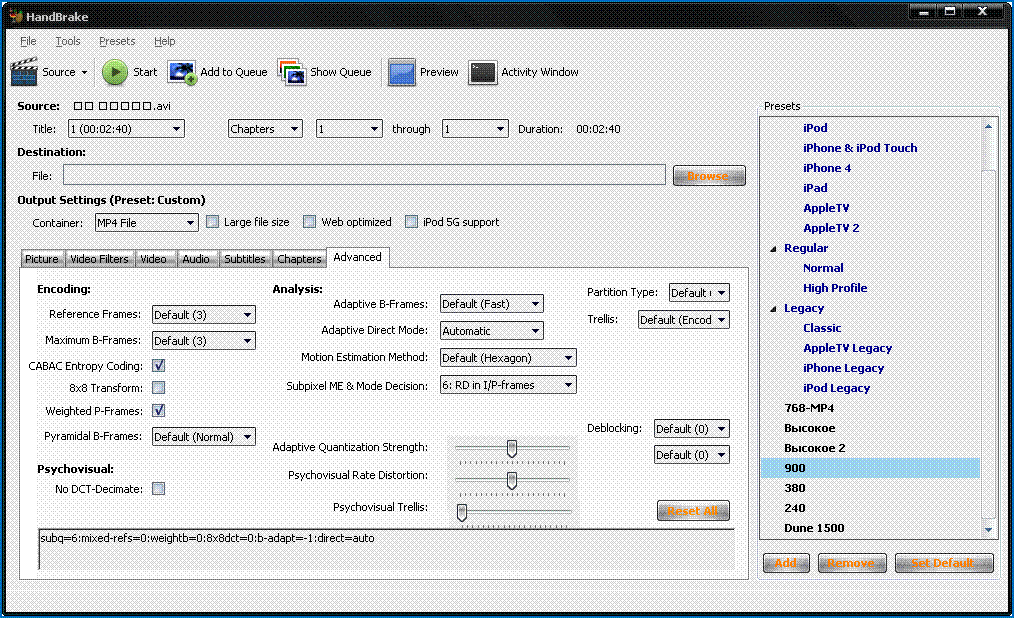Open Reference Frames dropdown

(x=204, y=315)
